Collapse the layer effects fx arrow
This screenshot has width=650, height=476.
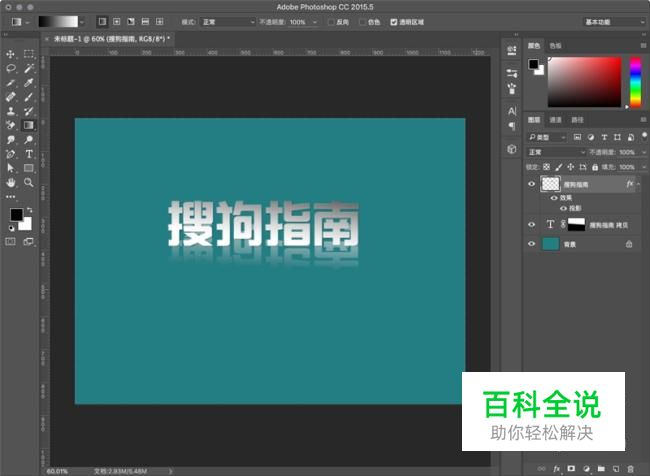[x=638, y=184]
